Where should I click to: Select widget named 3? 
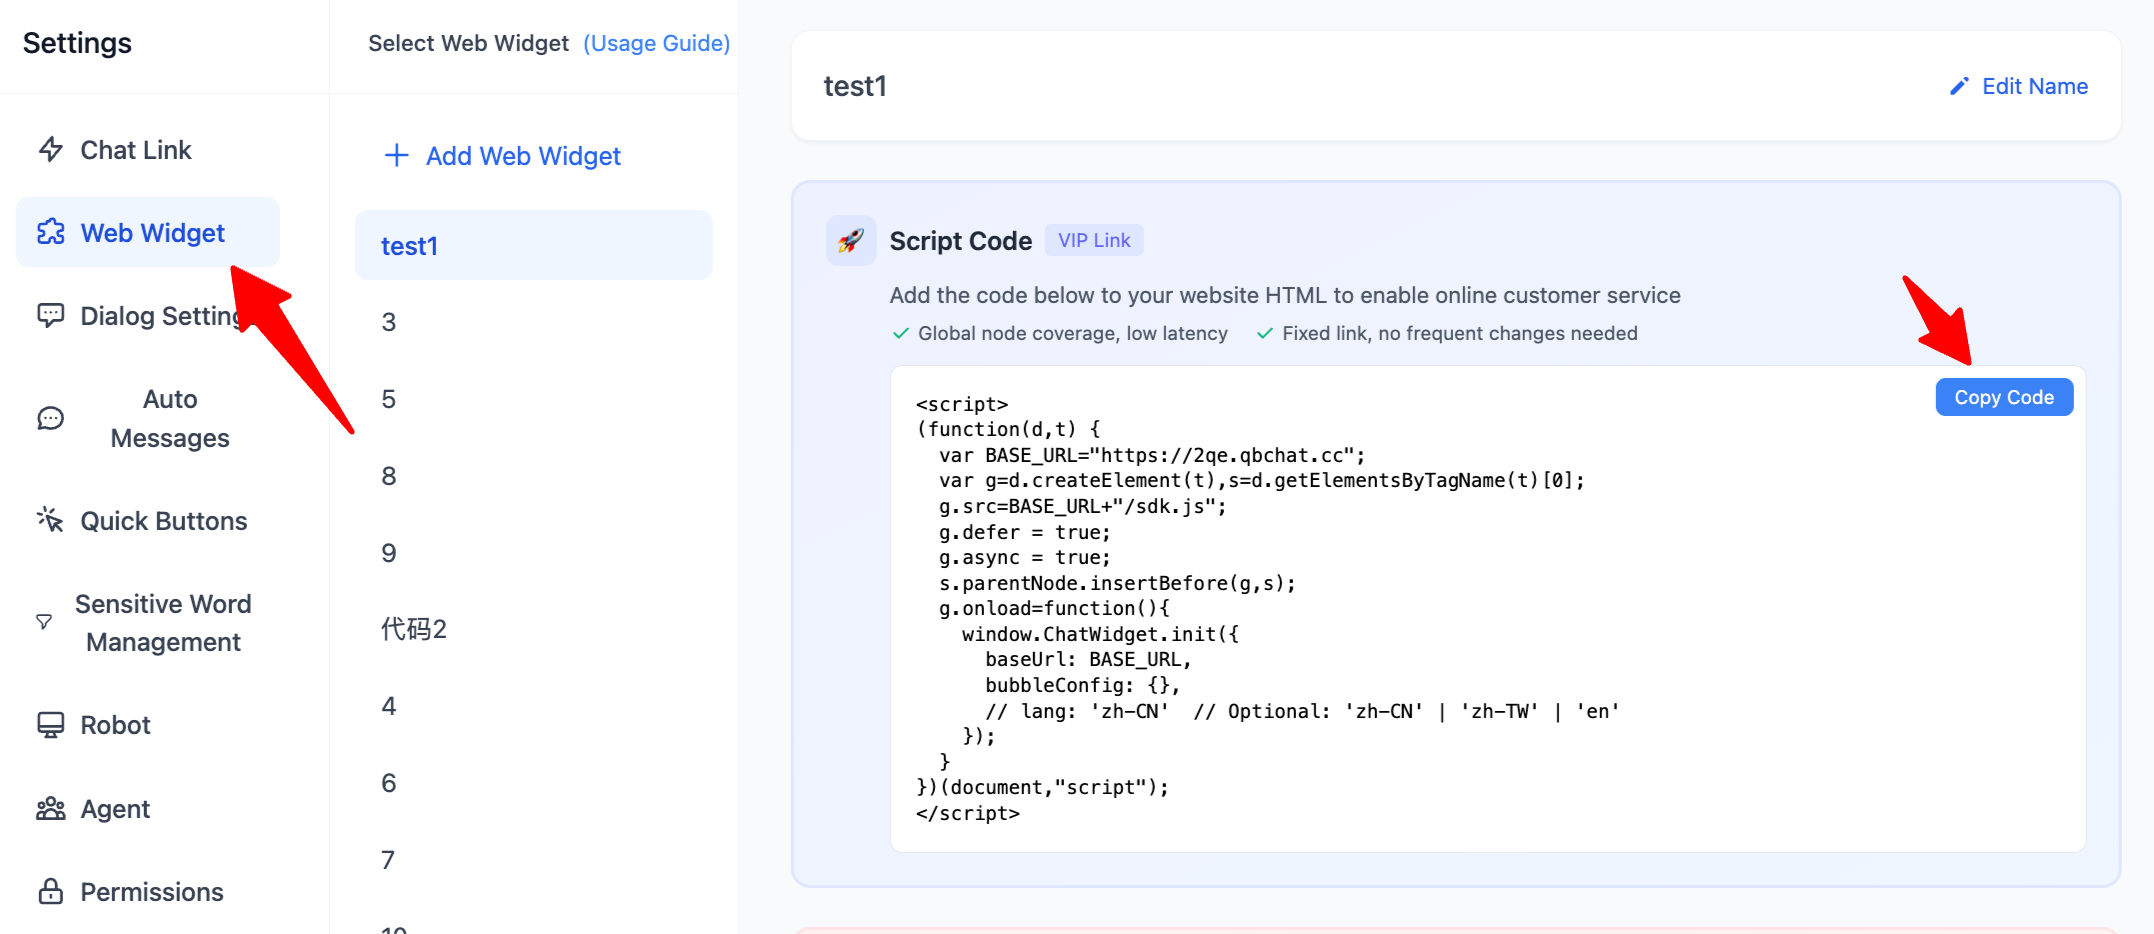[x=534, y=322]
